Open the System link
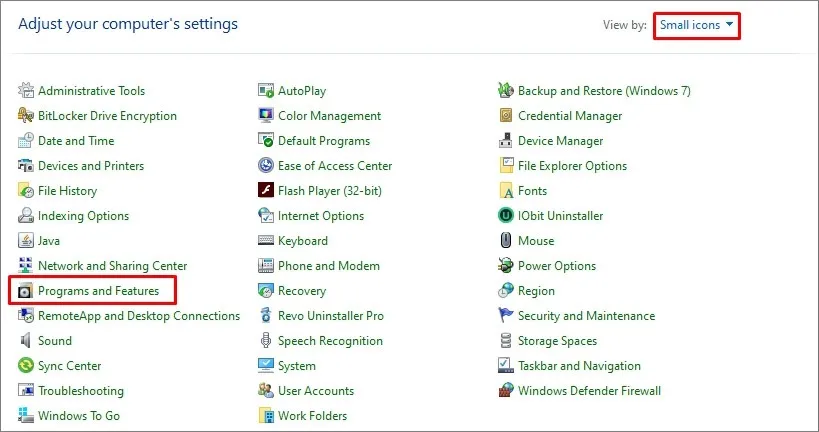 pos(297,366)
